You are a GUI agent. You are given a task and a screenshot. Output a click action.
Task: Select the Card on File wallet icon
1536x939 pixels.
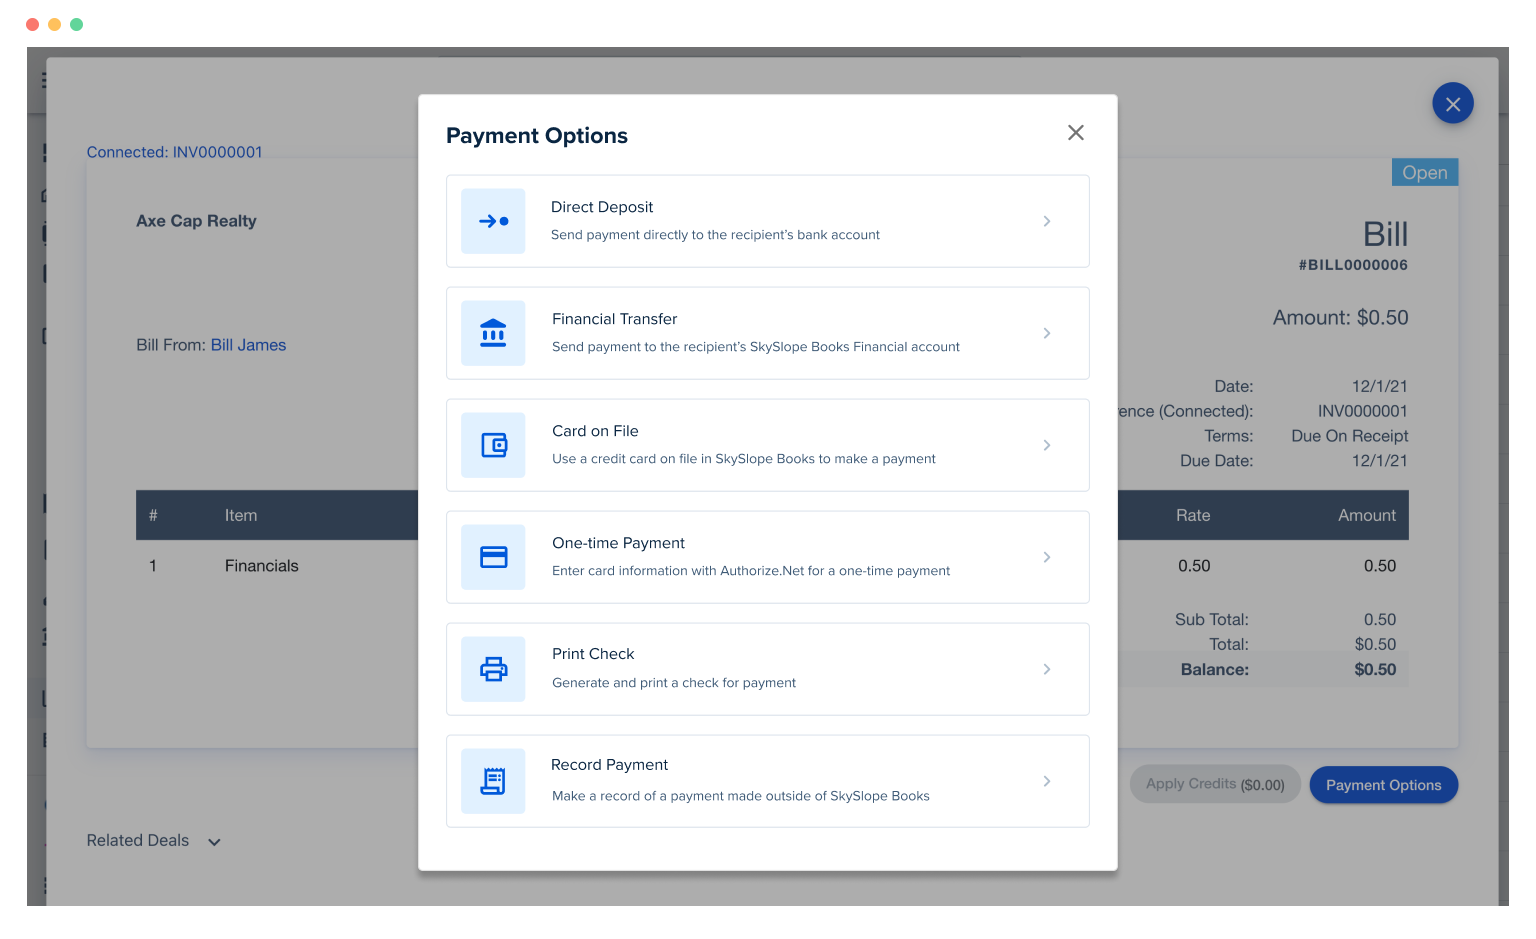[x=493, y=445]
